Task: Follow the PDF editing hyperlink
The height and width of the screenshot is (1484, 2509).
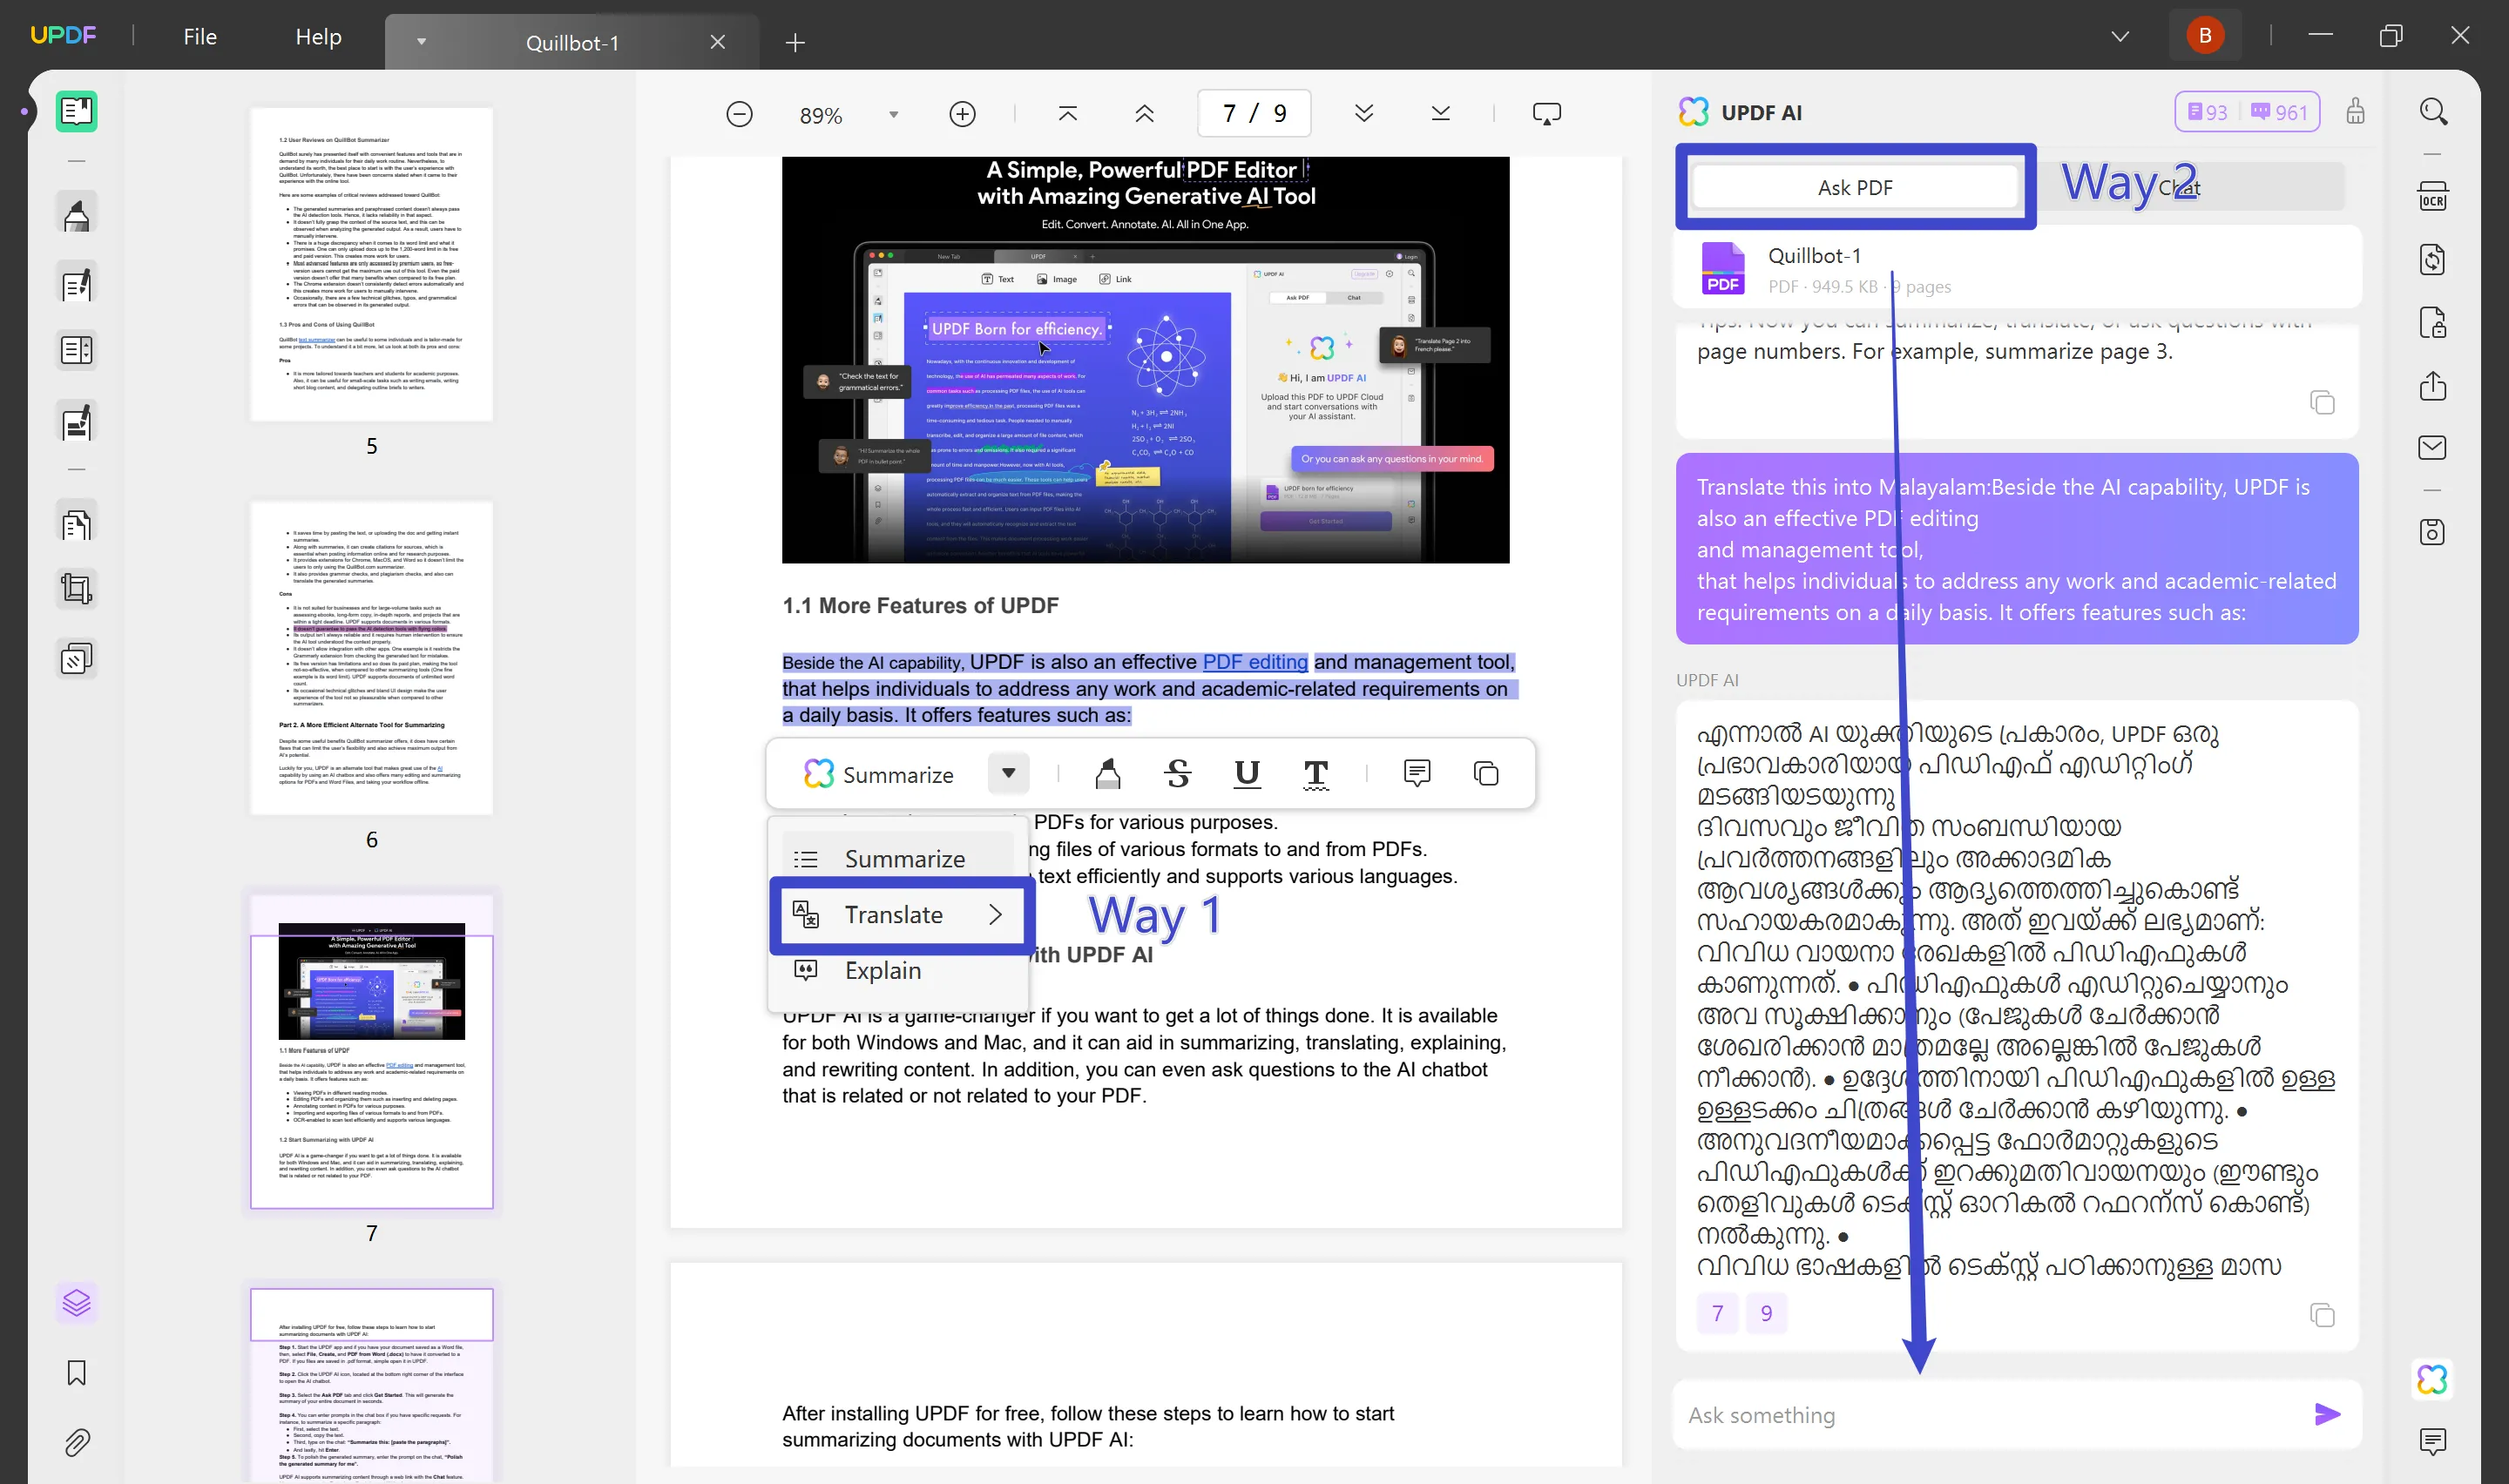Action: click(x=1254, y=662)
